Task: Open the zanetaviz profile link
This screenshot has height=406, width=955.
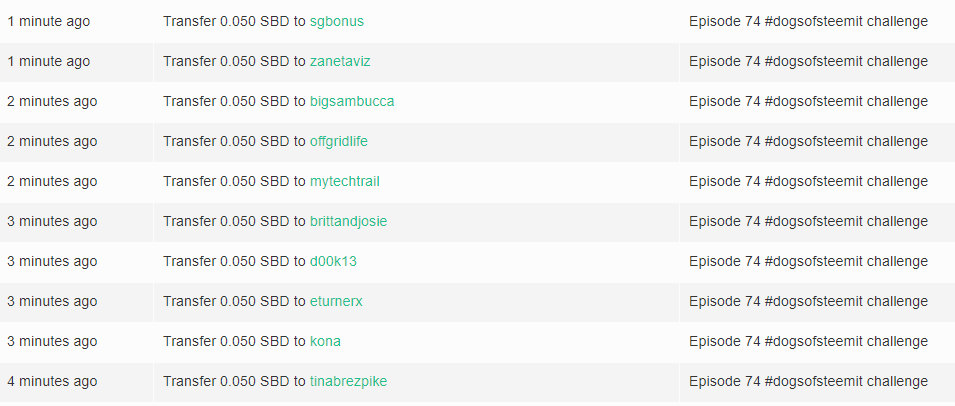Action: [340, 61]
